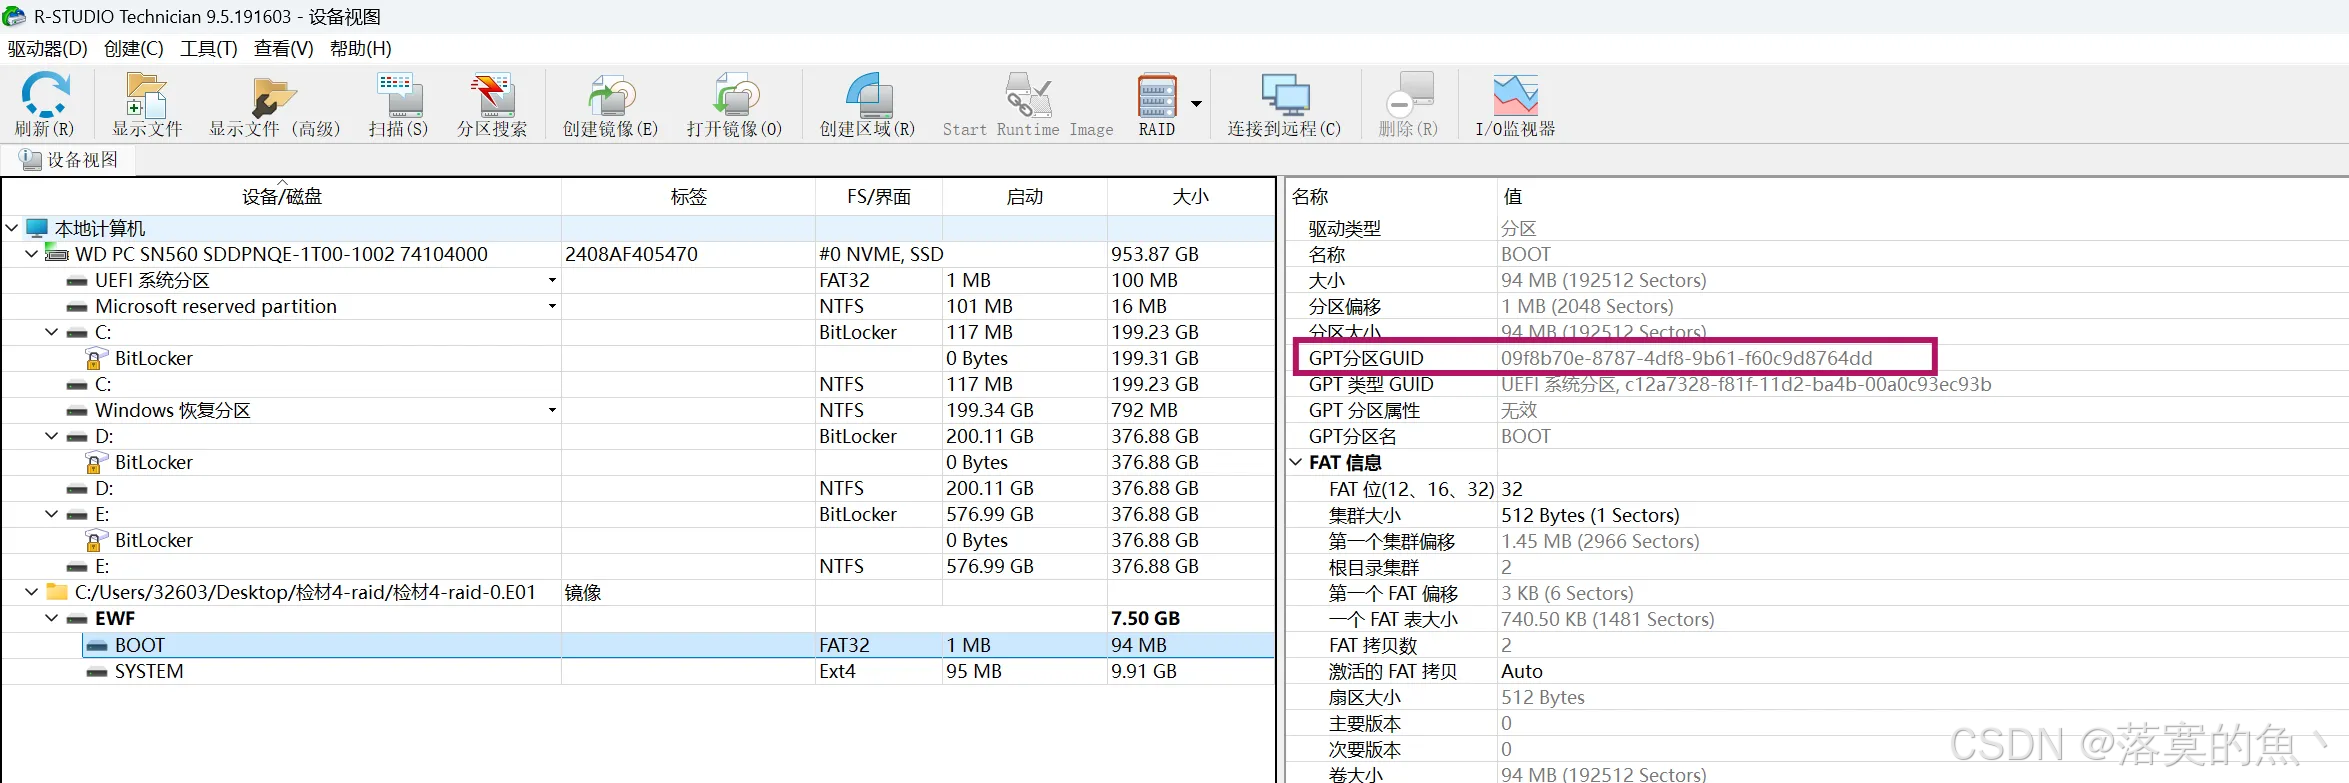Collapse the EWF node
Viewport: 2349px width, 783px height.
(52, 618)
